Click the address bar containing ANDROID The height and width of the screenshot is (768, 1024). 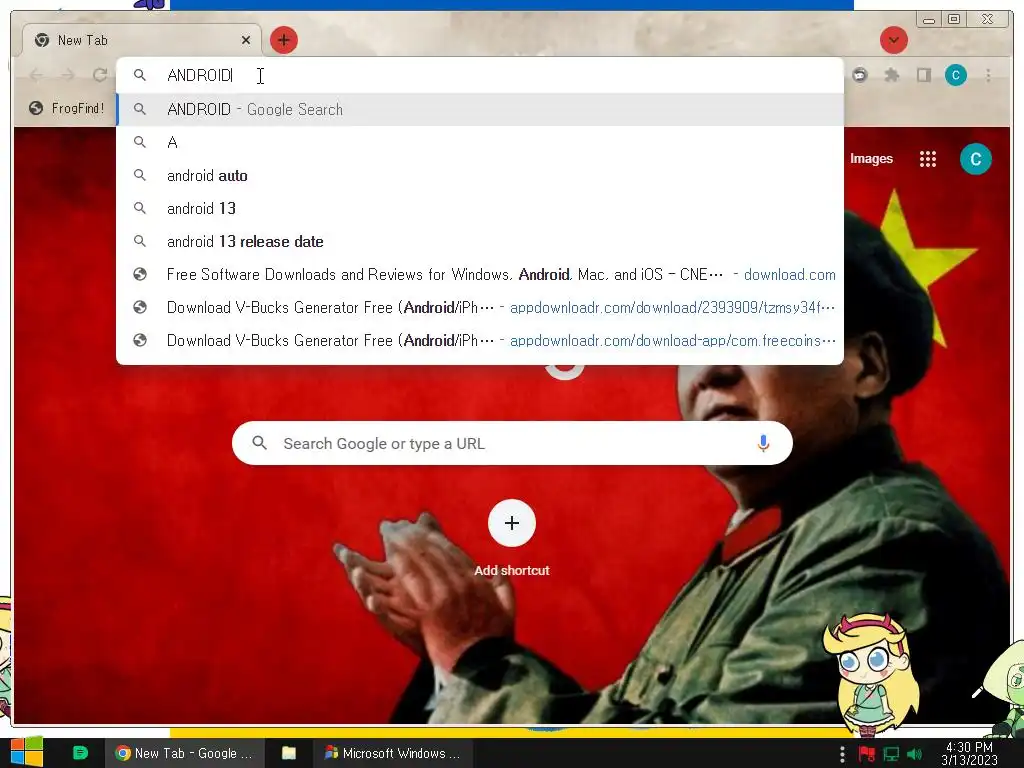[x=480, y=75]
